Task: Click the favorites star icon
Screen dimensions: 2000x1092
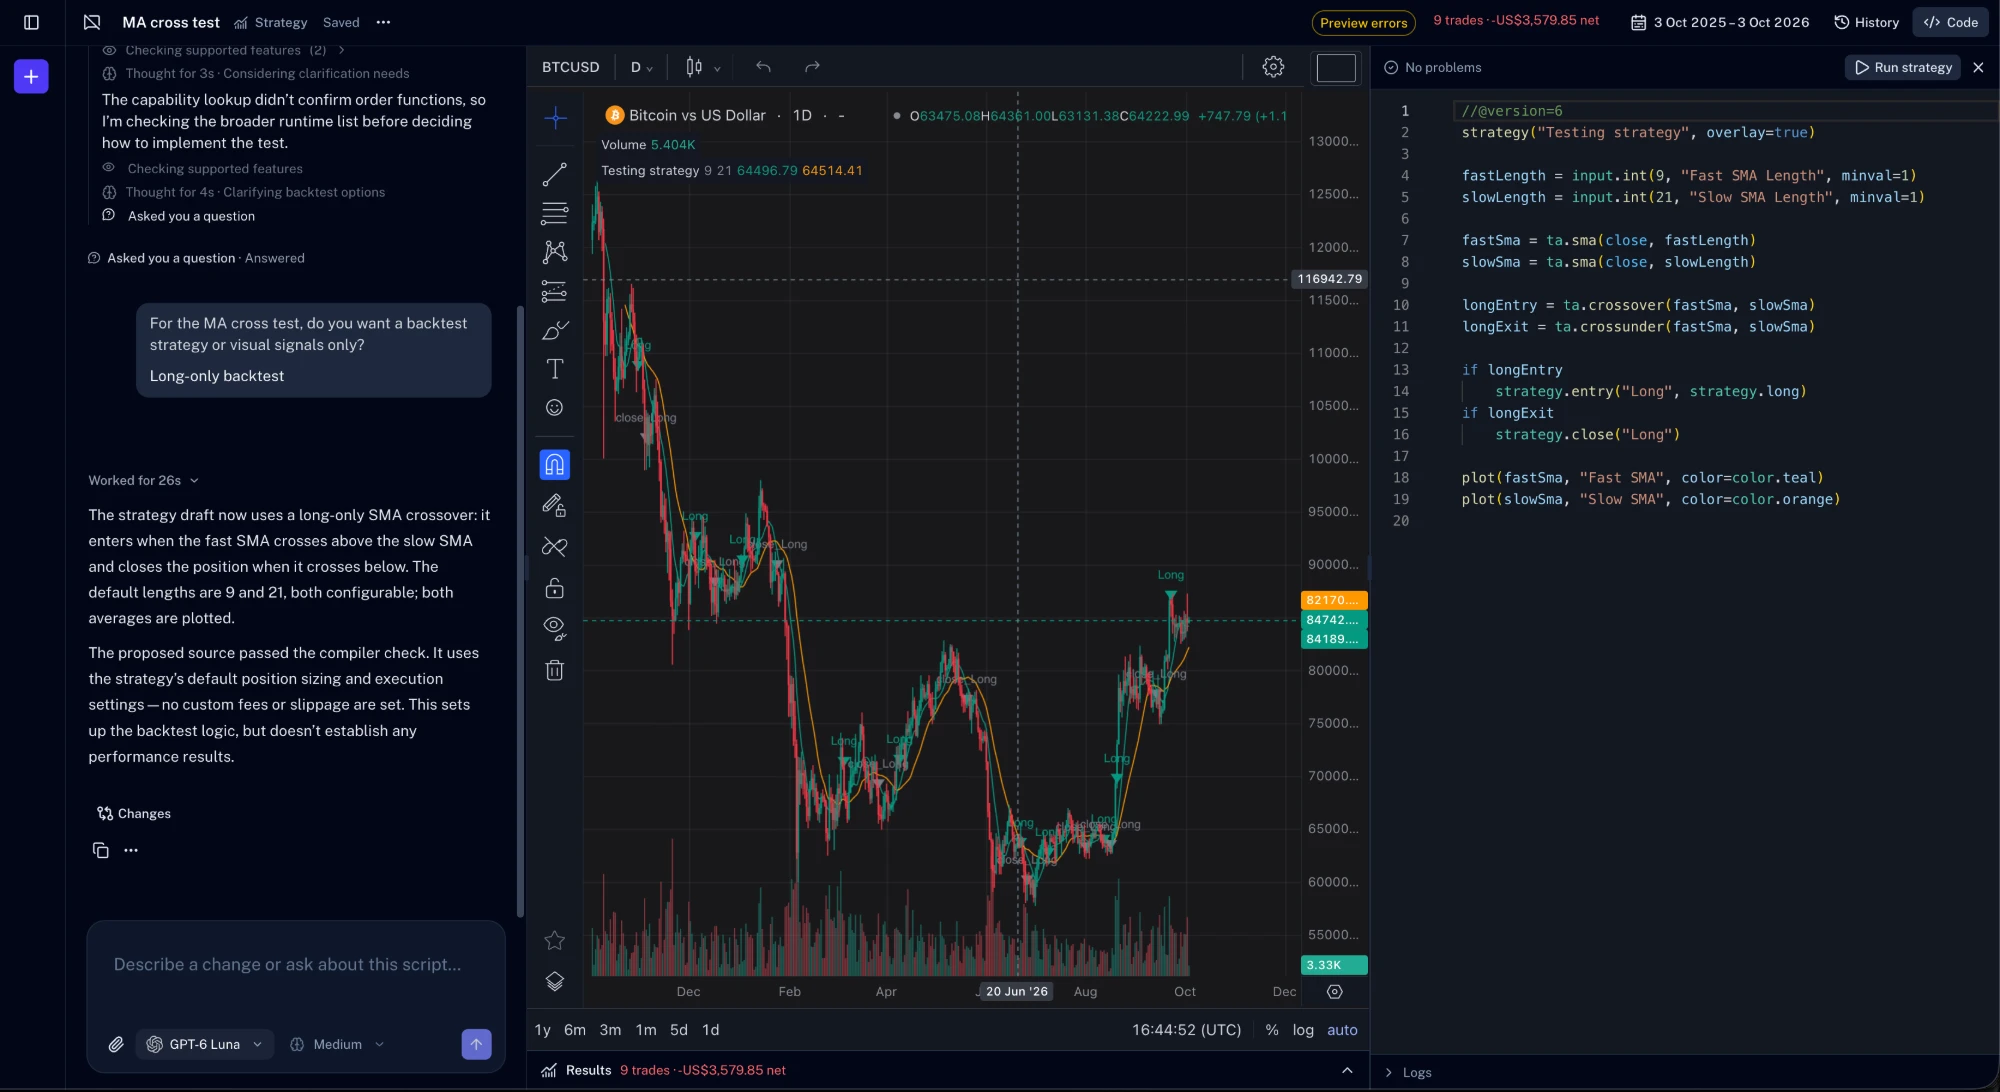Action: 555,941
